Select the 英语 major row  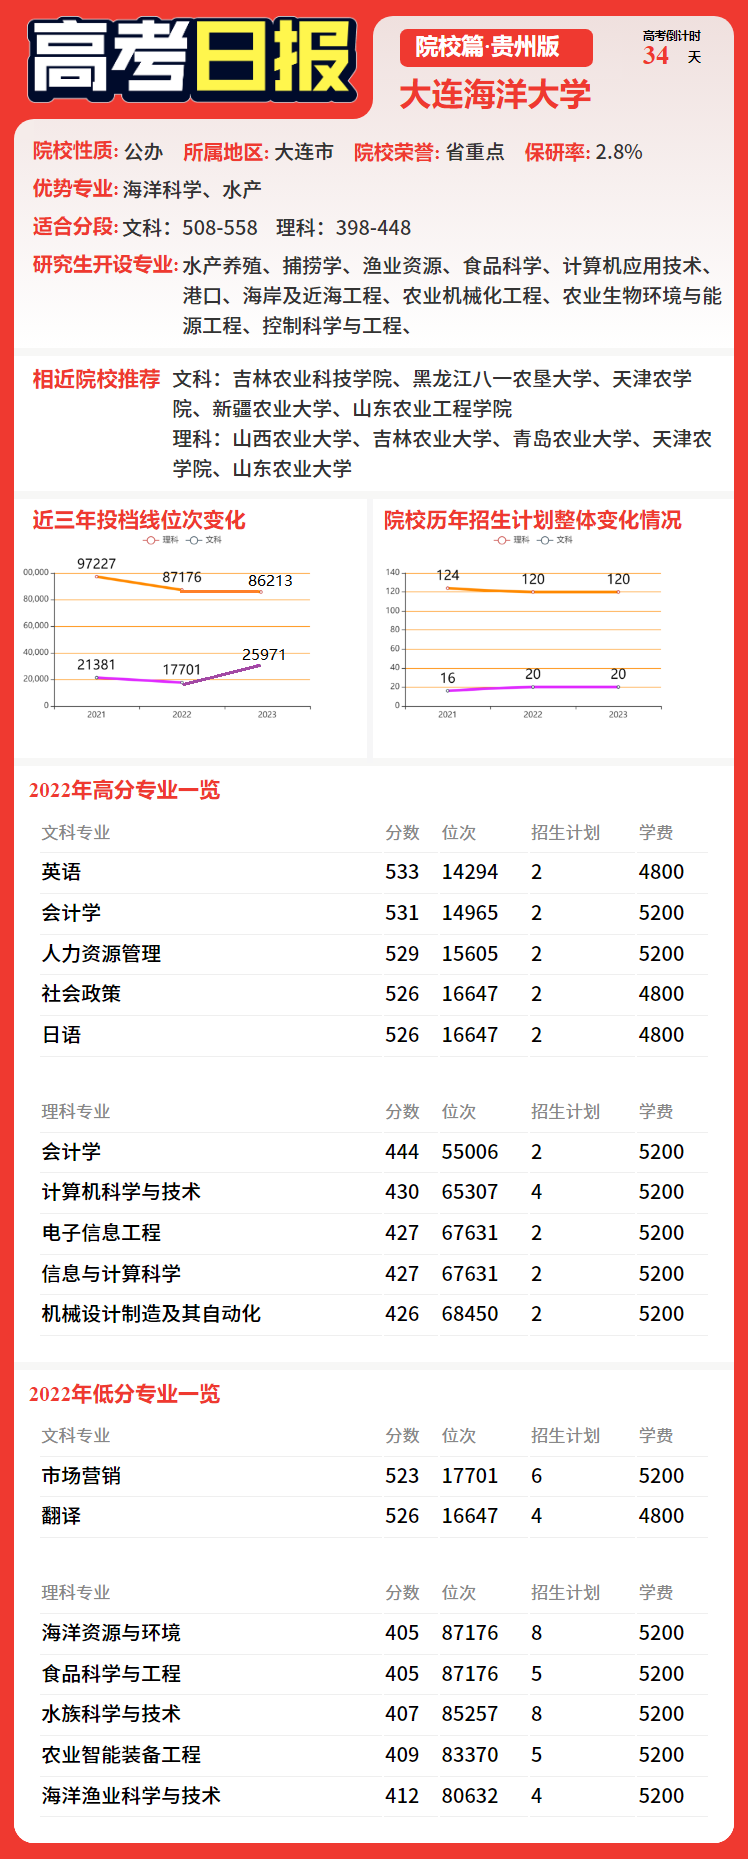(x=374, y=872)
